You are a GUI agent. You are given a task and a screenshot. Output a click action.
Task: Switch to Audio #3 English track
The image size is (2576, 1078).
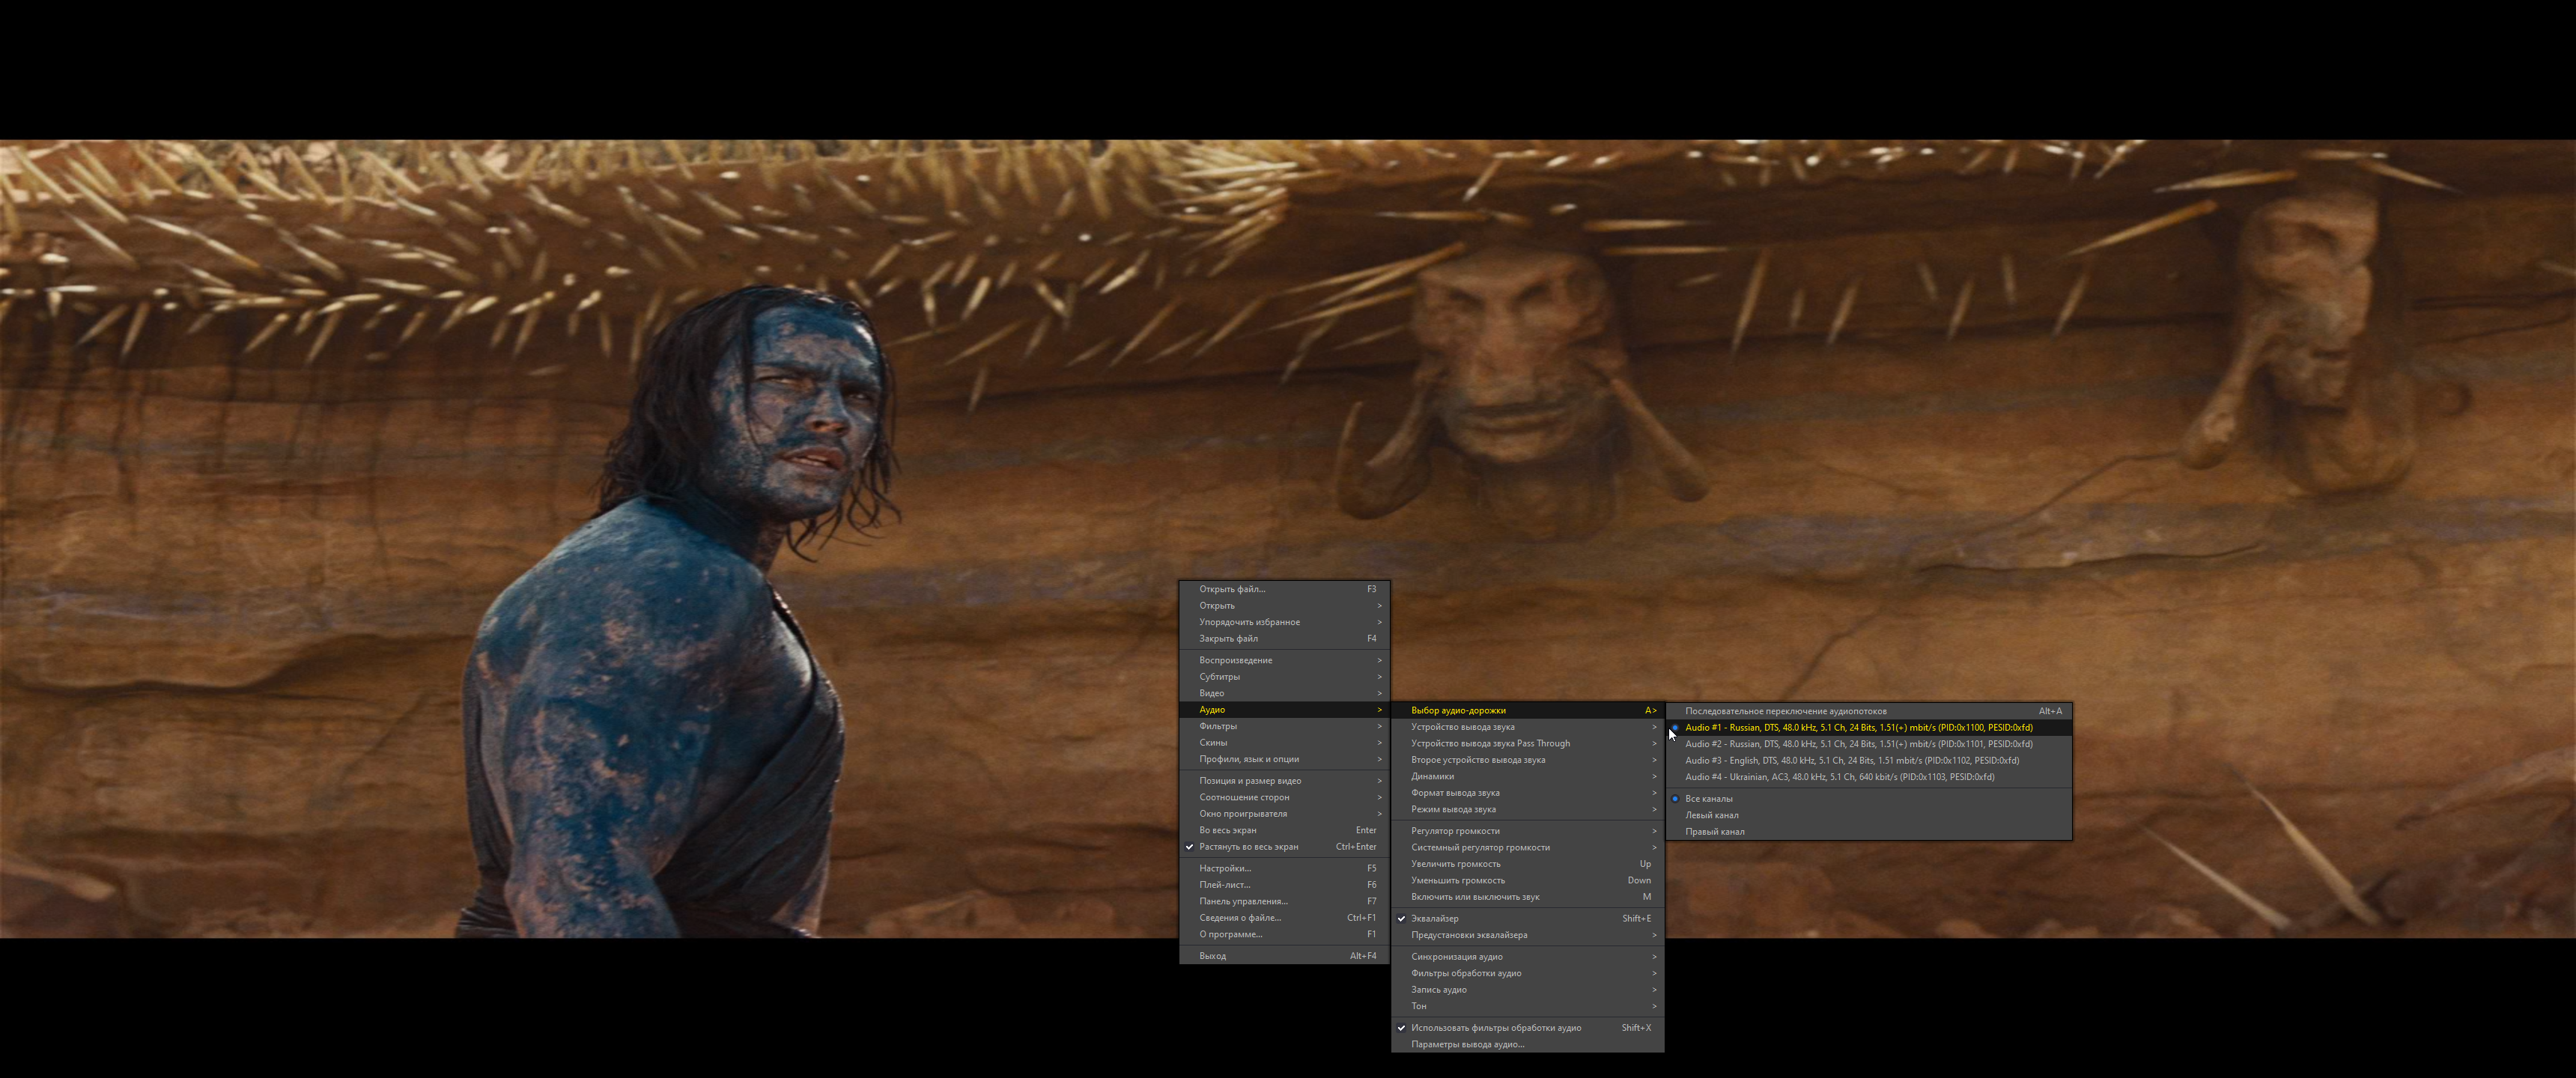click(1869, 760)
